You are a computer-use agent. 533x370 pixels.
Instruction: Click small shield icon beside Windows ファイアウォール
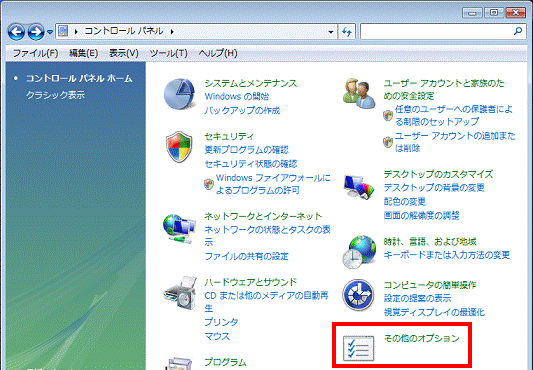click(209, 184)
